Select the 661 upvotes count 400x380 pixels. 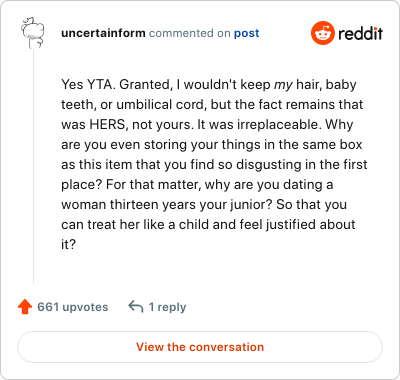click(73, 307)
